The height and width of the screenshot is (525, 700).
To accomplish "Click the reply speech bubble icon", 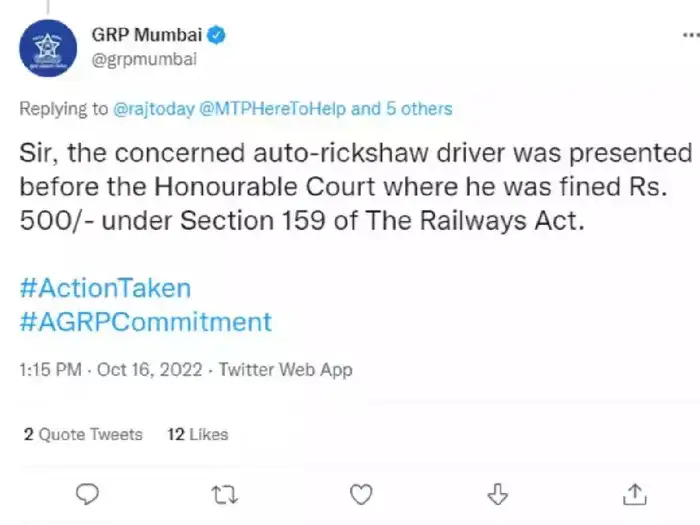I will click(88, 494).
